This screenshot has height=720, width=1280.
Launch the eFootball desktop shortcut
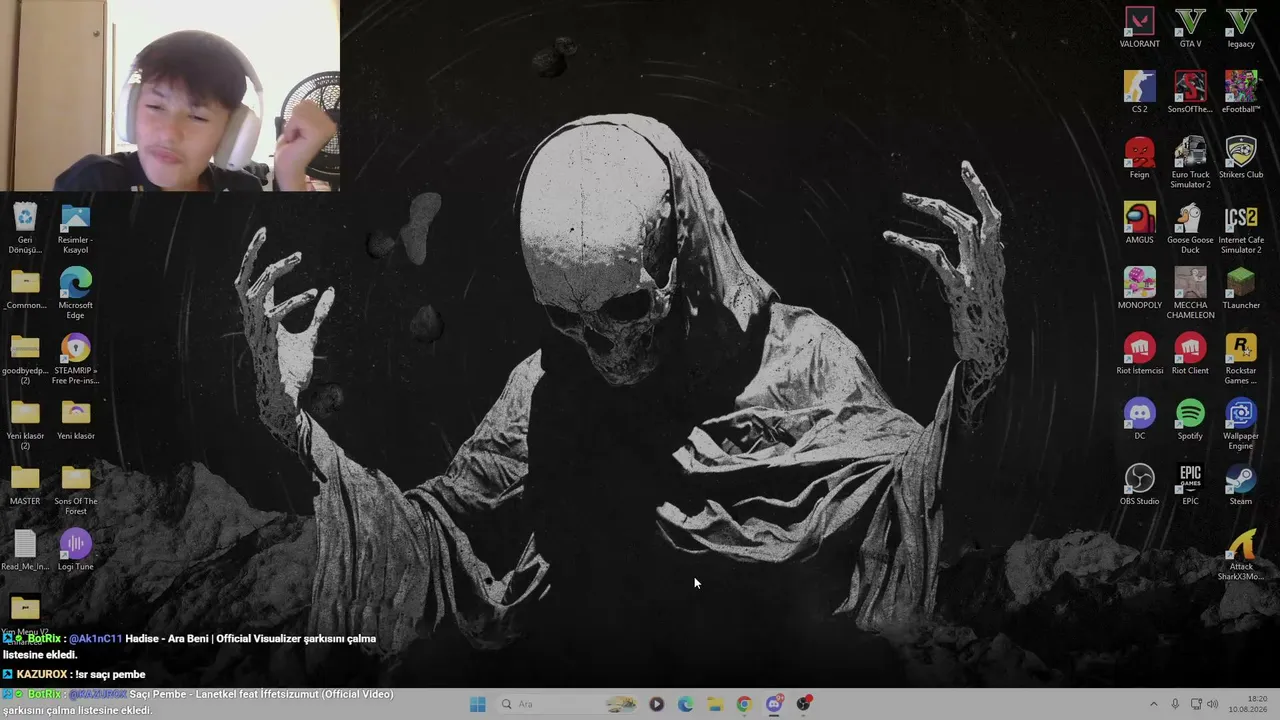point(1241,93)
